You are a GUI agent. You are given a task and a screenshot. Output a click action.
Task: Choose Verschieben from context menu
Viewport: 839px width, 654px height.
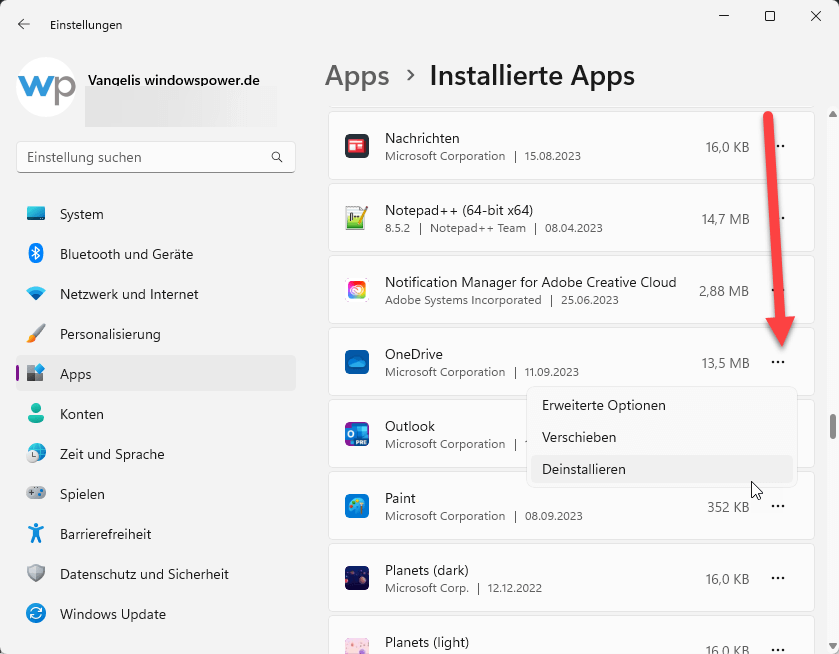click(662, 437)
